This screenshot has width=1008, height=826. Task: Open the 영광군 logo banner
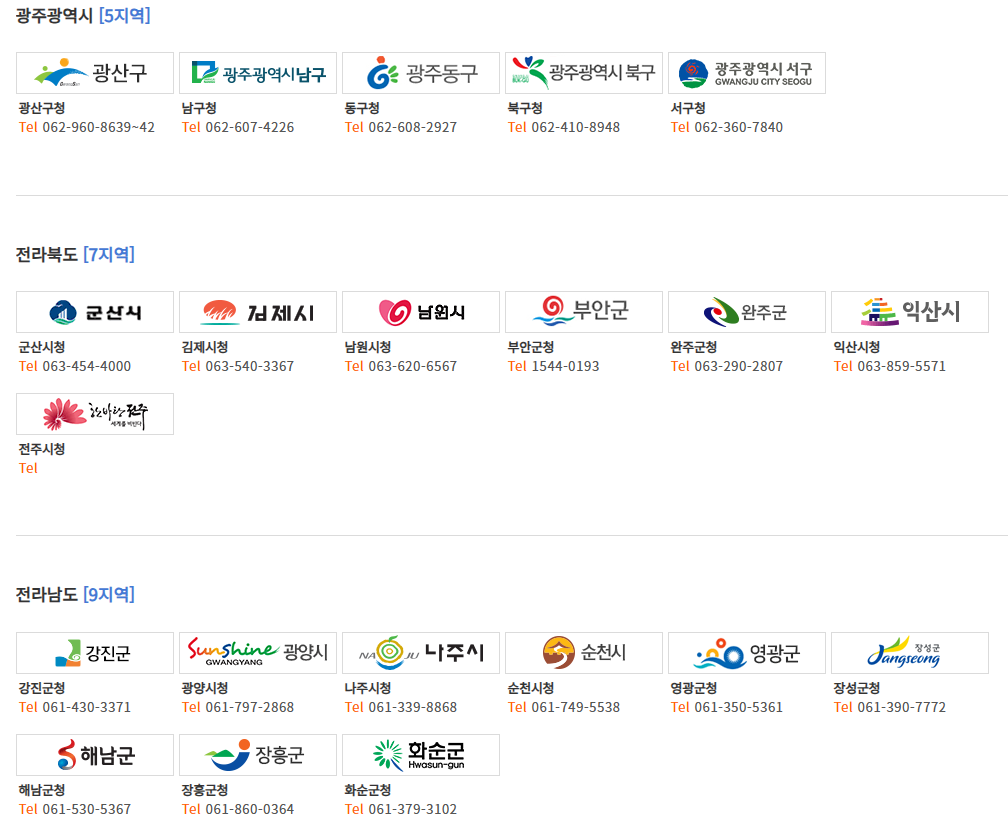pos(747,653)
